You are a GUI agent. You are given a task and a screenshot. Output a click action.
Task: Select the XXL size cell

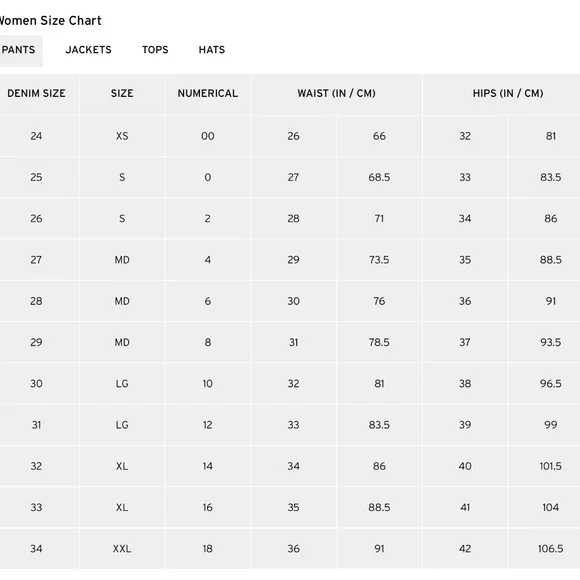pyautogui.click(x=122, y=549)
